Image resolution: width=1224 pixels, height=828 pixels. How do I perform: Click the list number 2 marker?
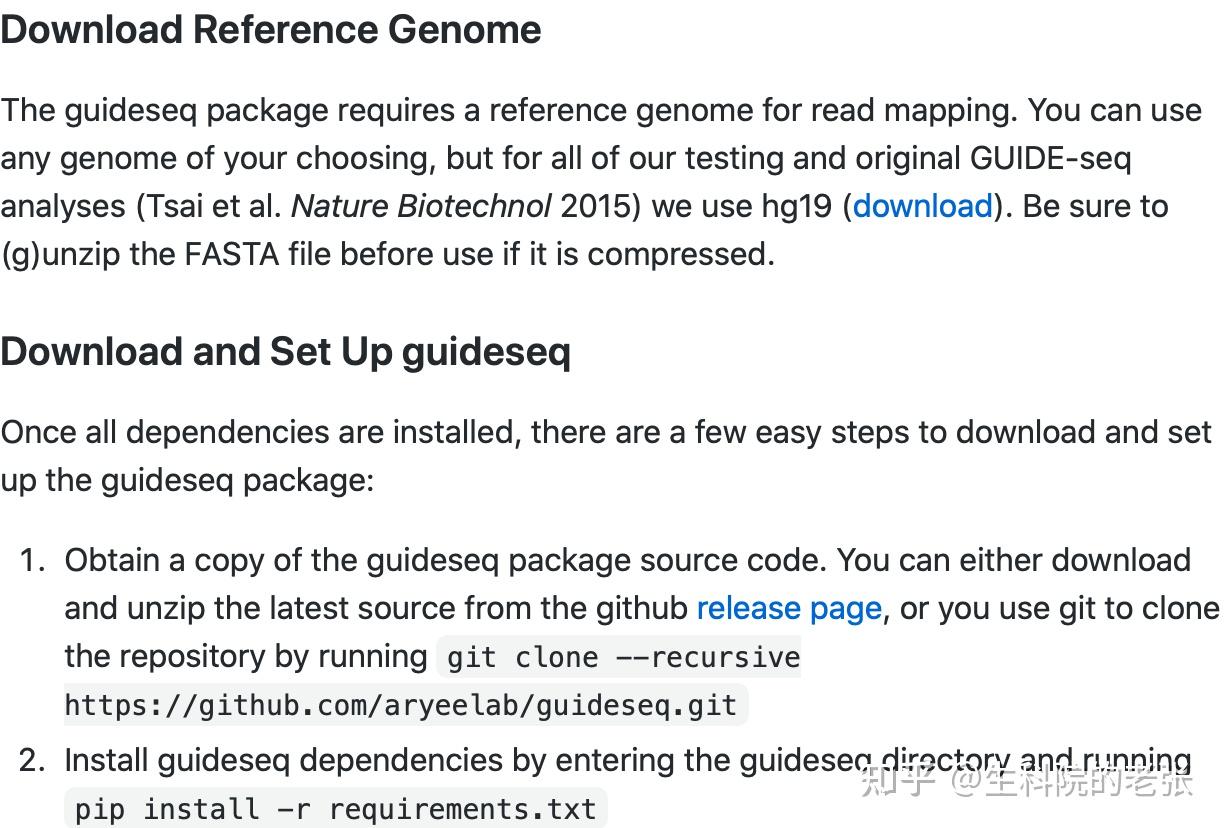click(x=33, y=761)
